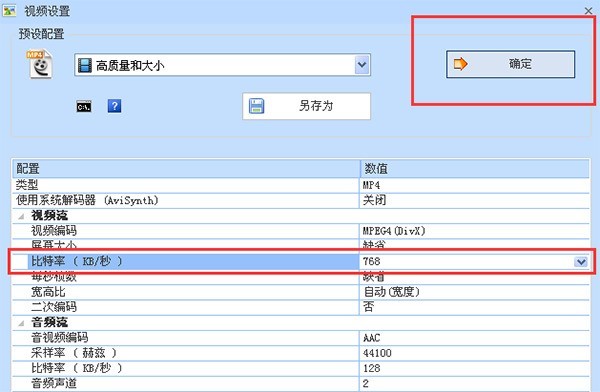Select the 宽高比 setting row
600x392 pixels.
[301, 292]
